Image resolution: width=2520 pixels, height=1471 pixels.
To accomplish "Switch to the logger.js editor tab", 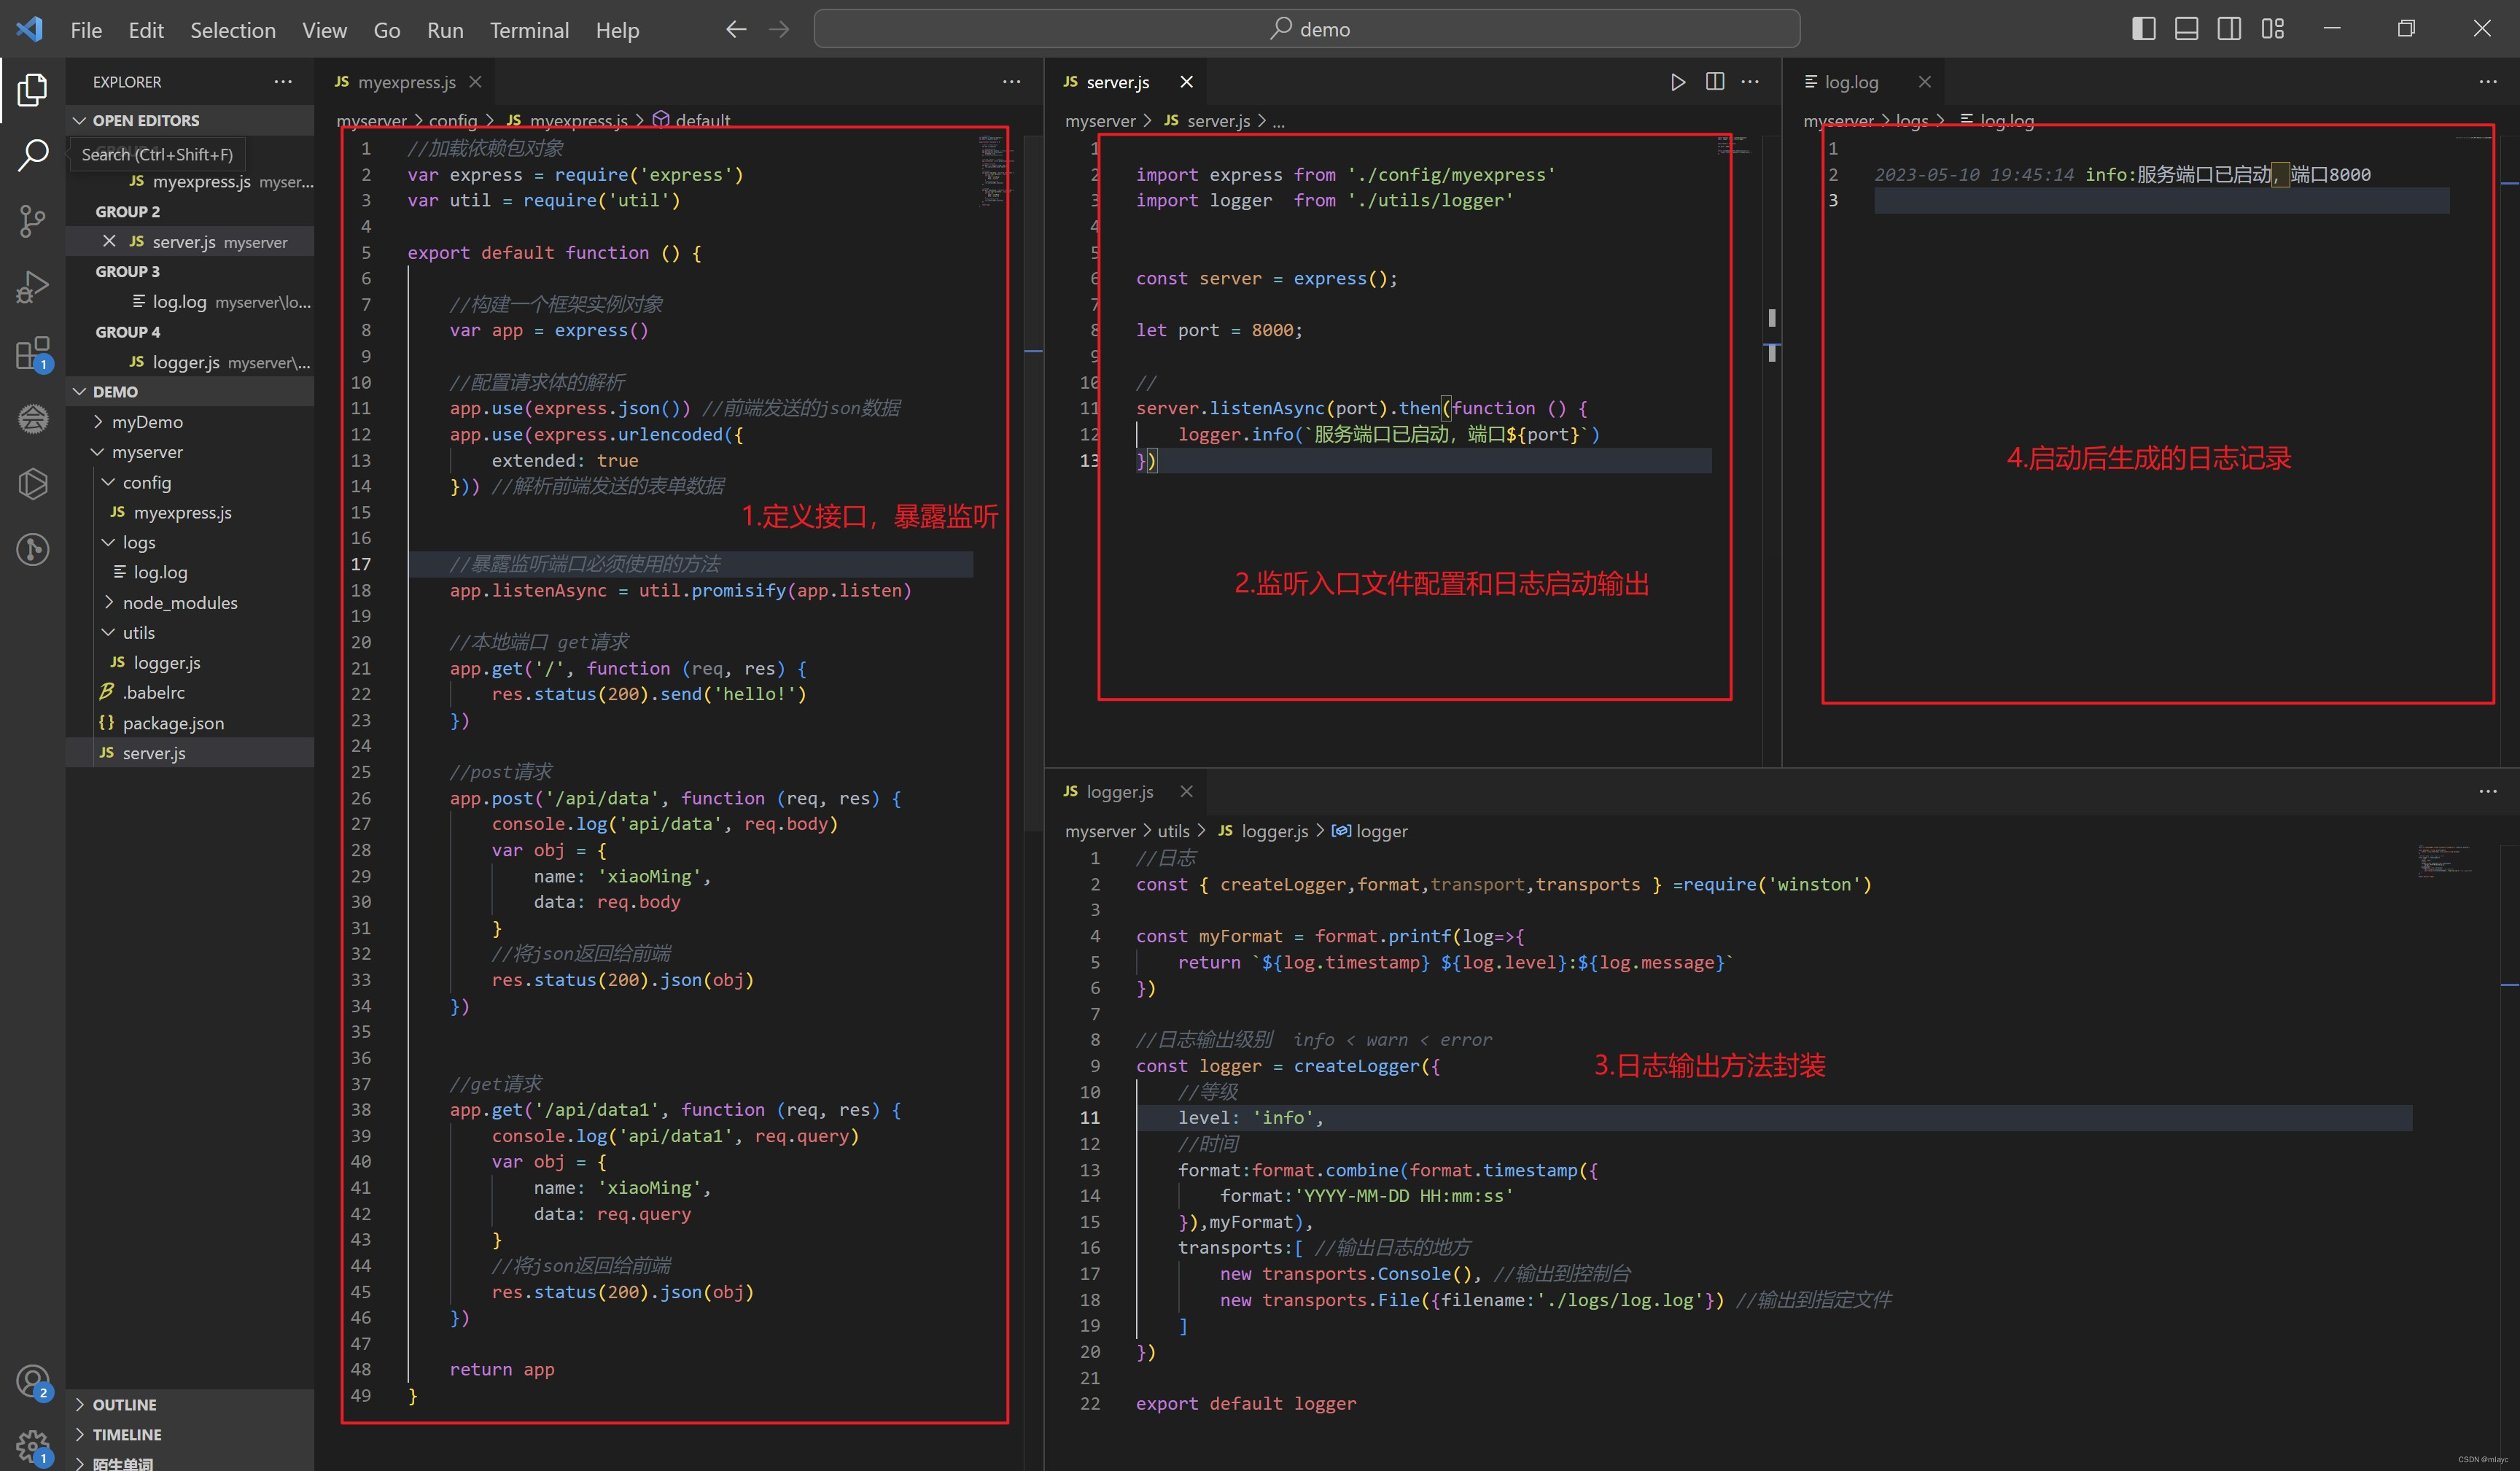I will coord(1119,792).
